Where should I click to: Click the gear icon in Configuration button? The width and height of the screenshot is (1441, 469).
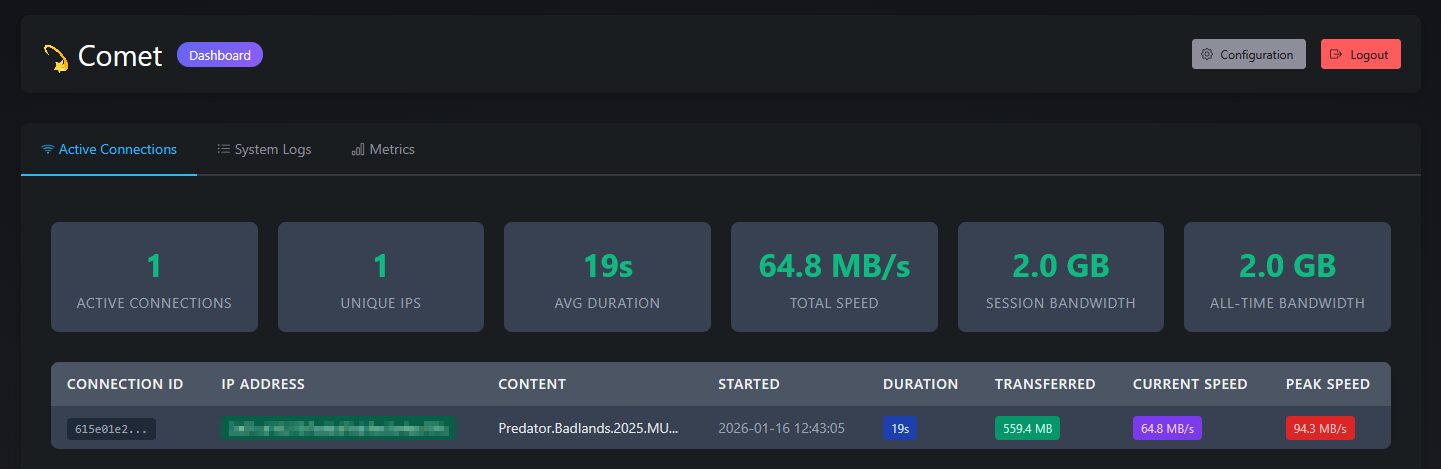[1207, 55]
